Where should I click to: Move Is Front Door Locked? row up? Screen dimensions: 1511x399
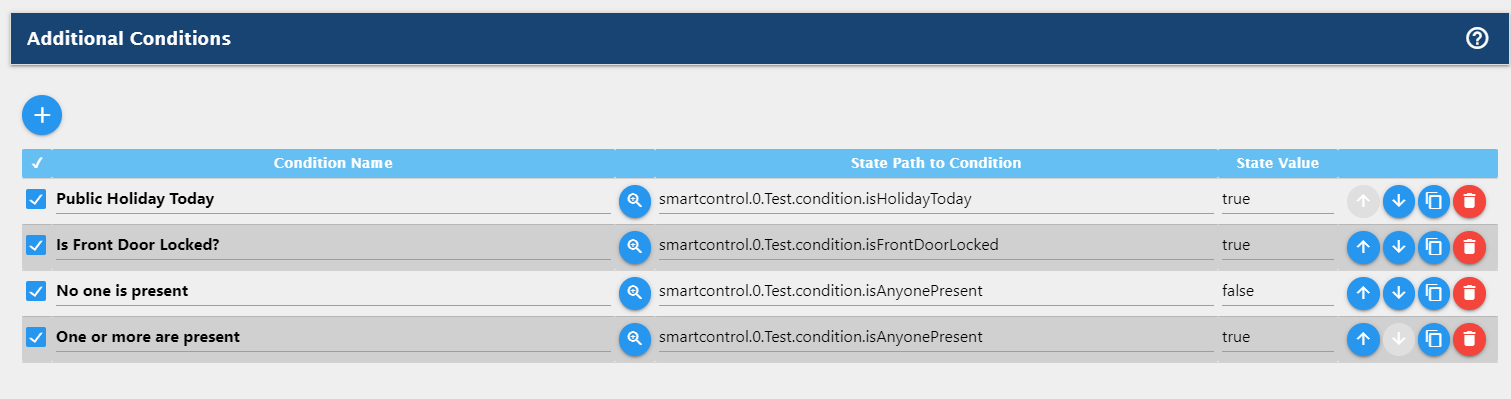1362,247
